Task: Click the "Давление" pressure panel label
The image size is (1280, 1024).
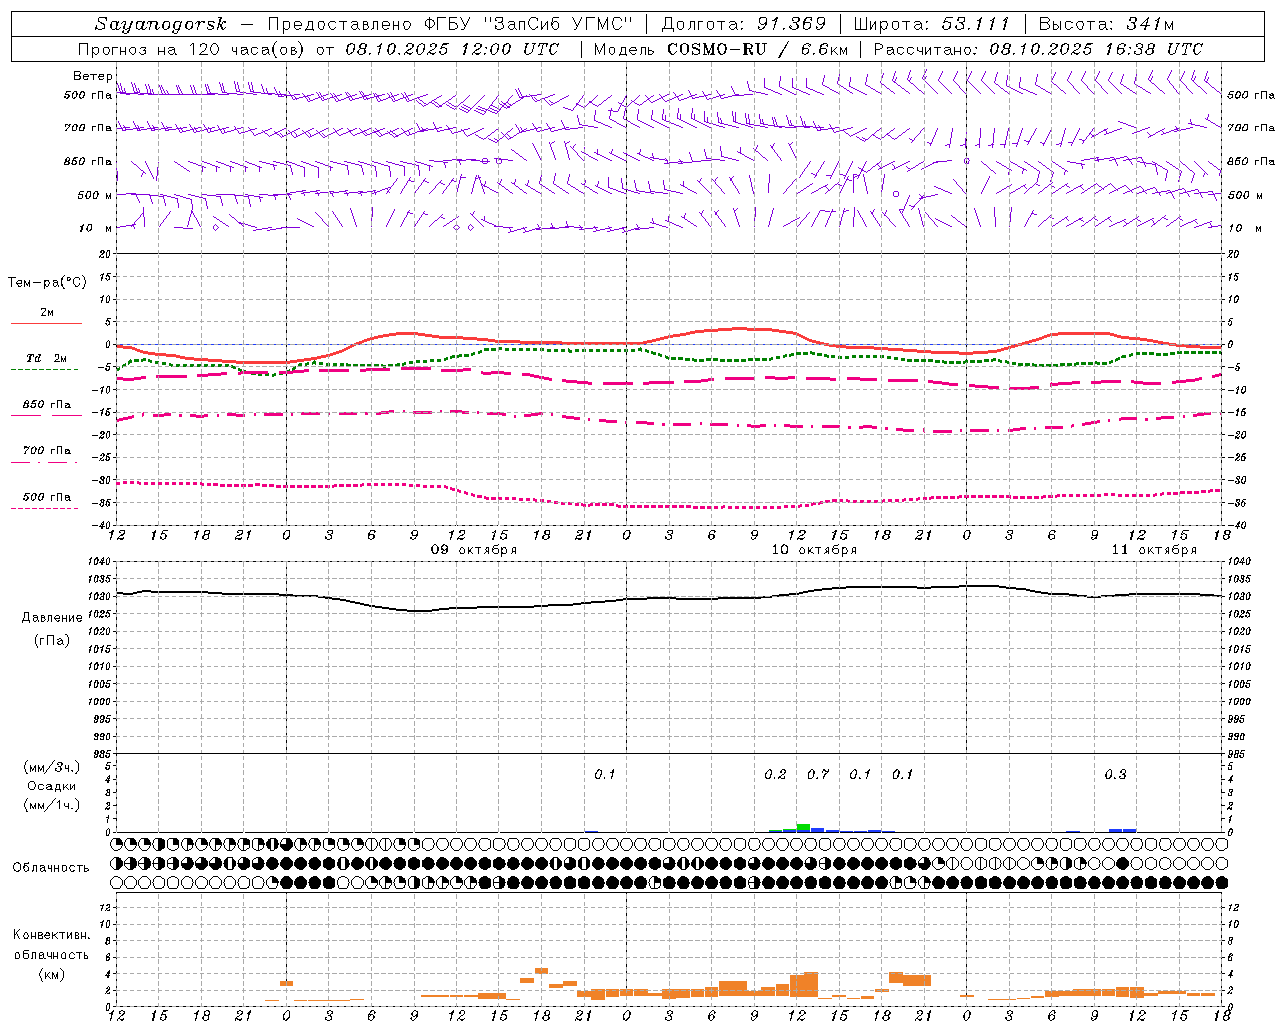Action: pos(52,618)
